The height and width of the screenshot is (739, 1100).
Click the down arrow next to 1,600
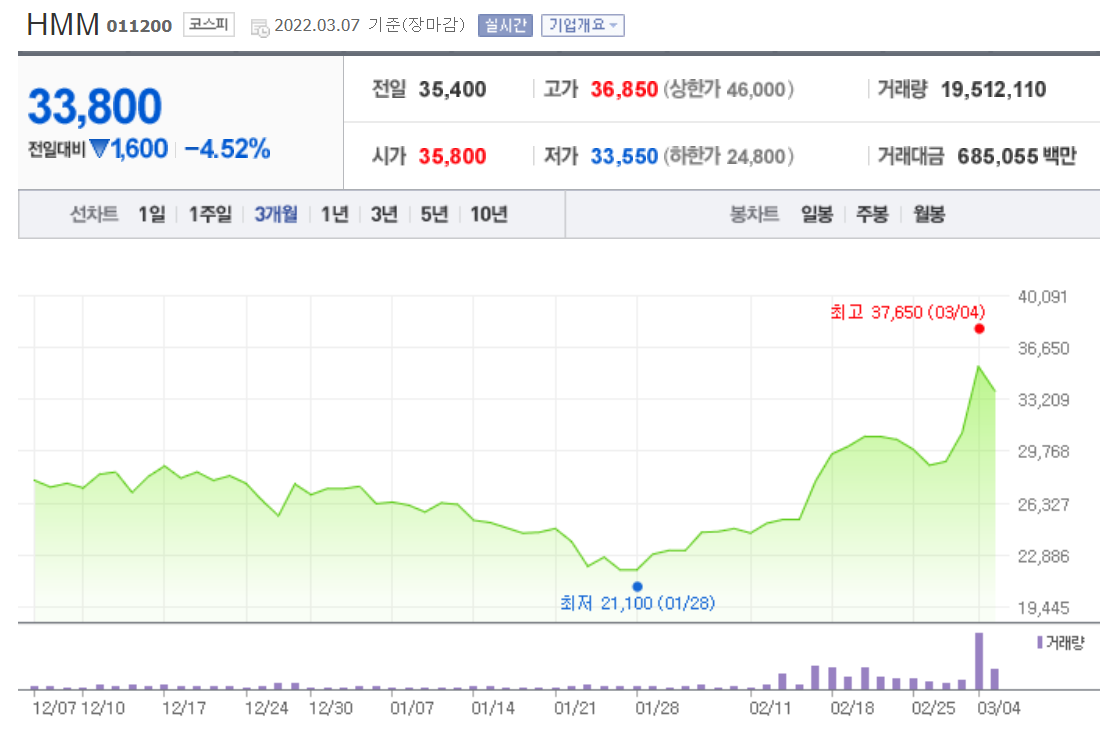coord(100,149)
